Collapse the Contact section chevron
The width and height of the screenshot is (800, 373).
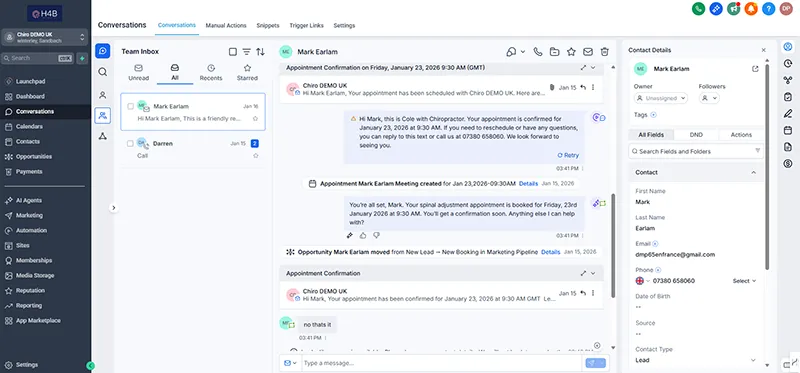(x=754, y=172)
